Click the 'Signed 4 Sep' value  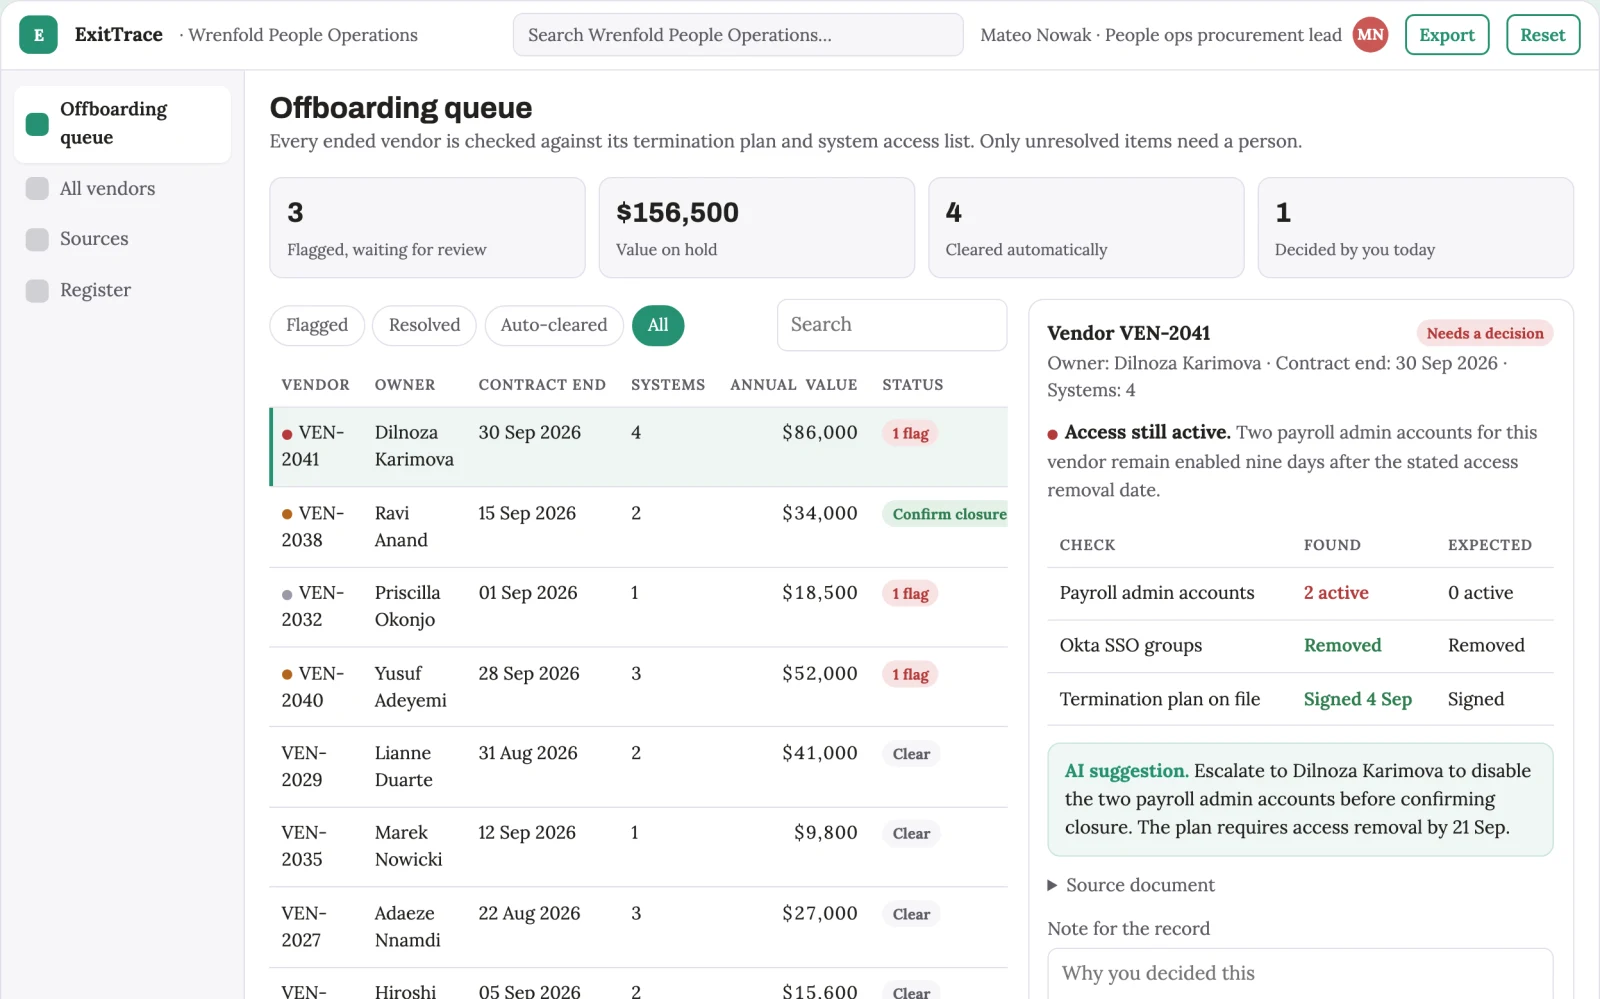[x=1358, y=699]
